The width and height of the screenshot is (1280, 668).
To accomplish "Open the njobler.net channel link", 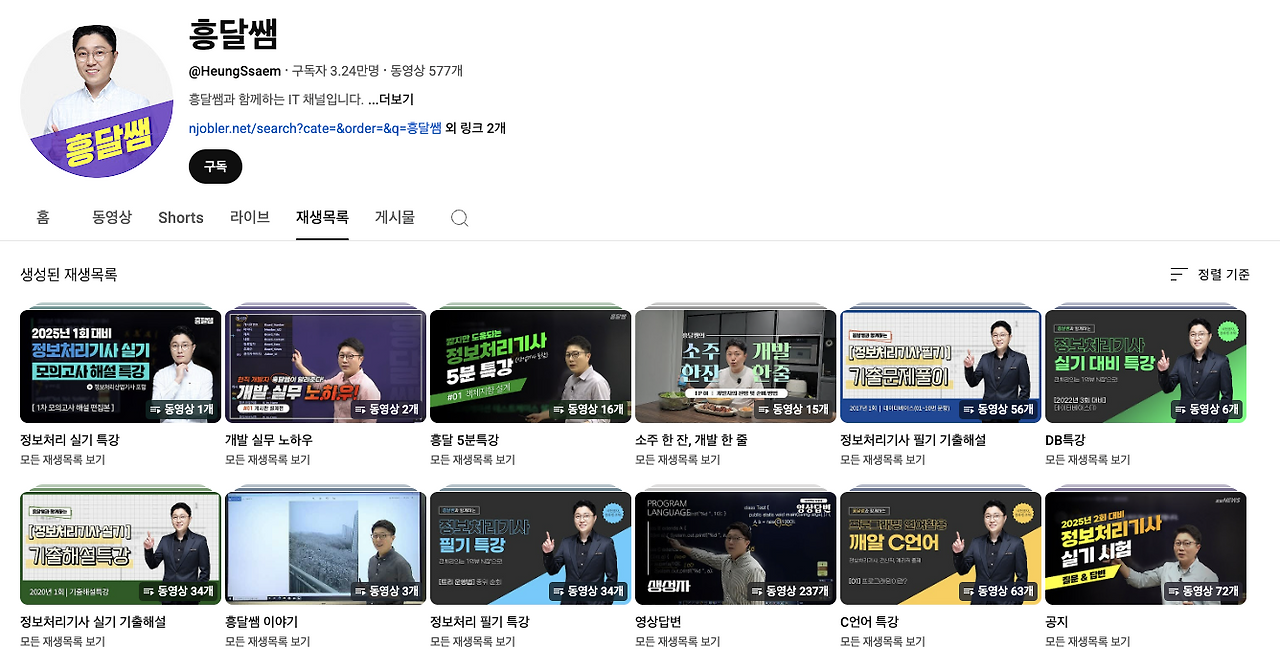I will [x=315, y=128].
